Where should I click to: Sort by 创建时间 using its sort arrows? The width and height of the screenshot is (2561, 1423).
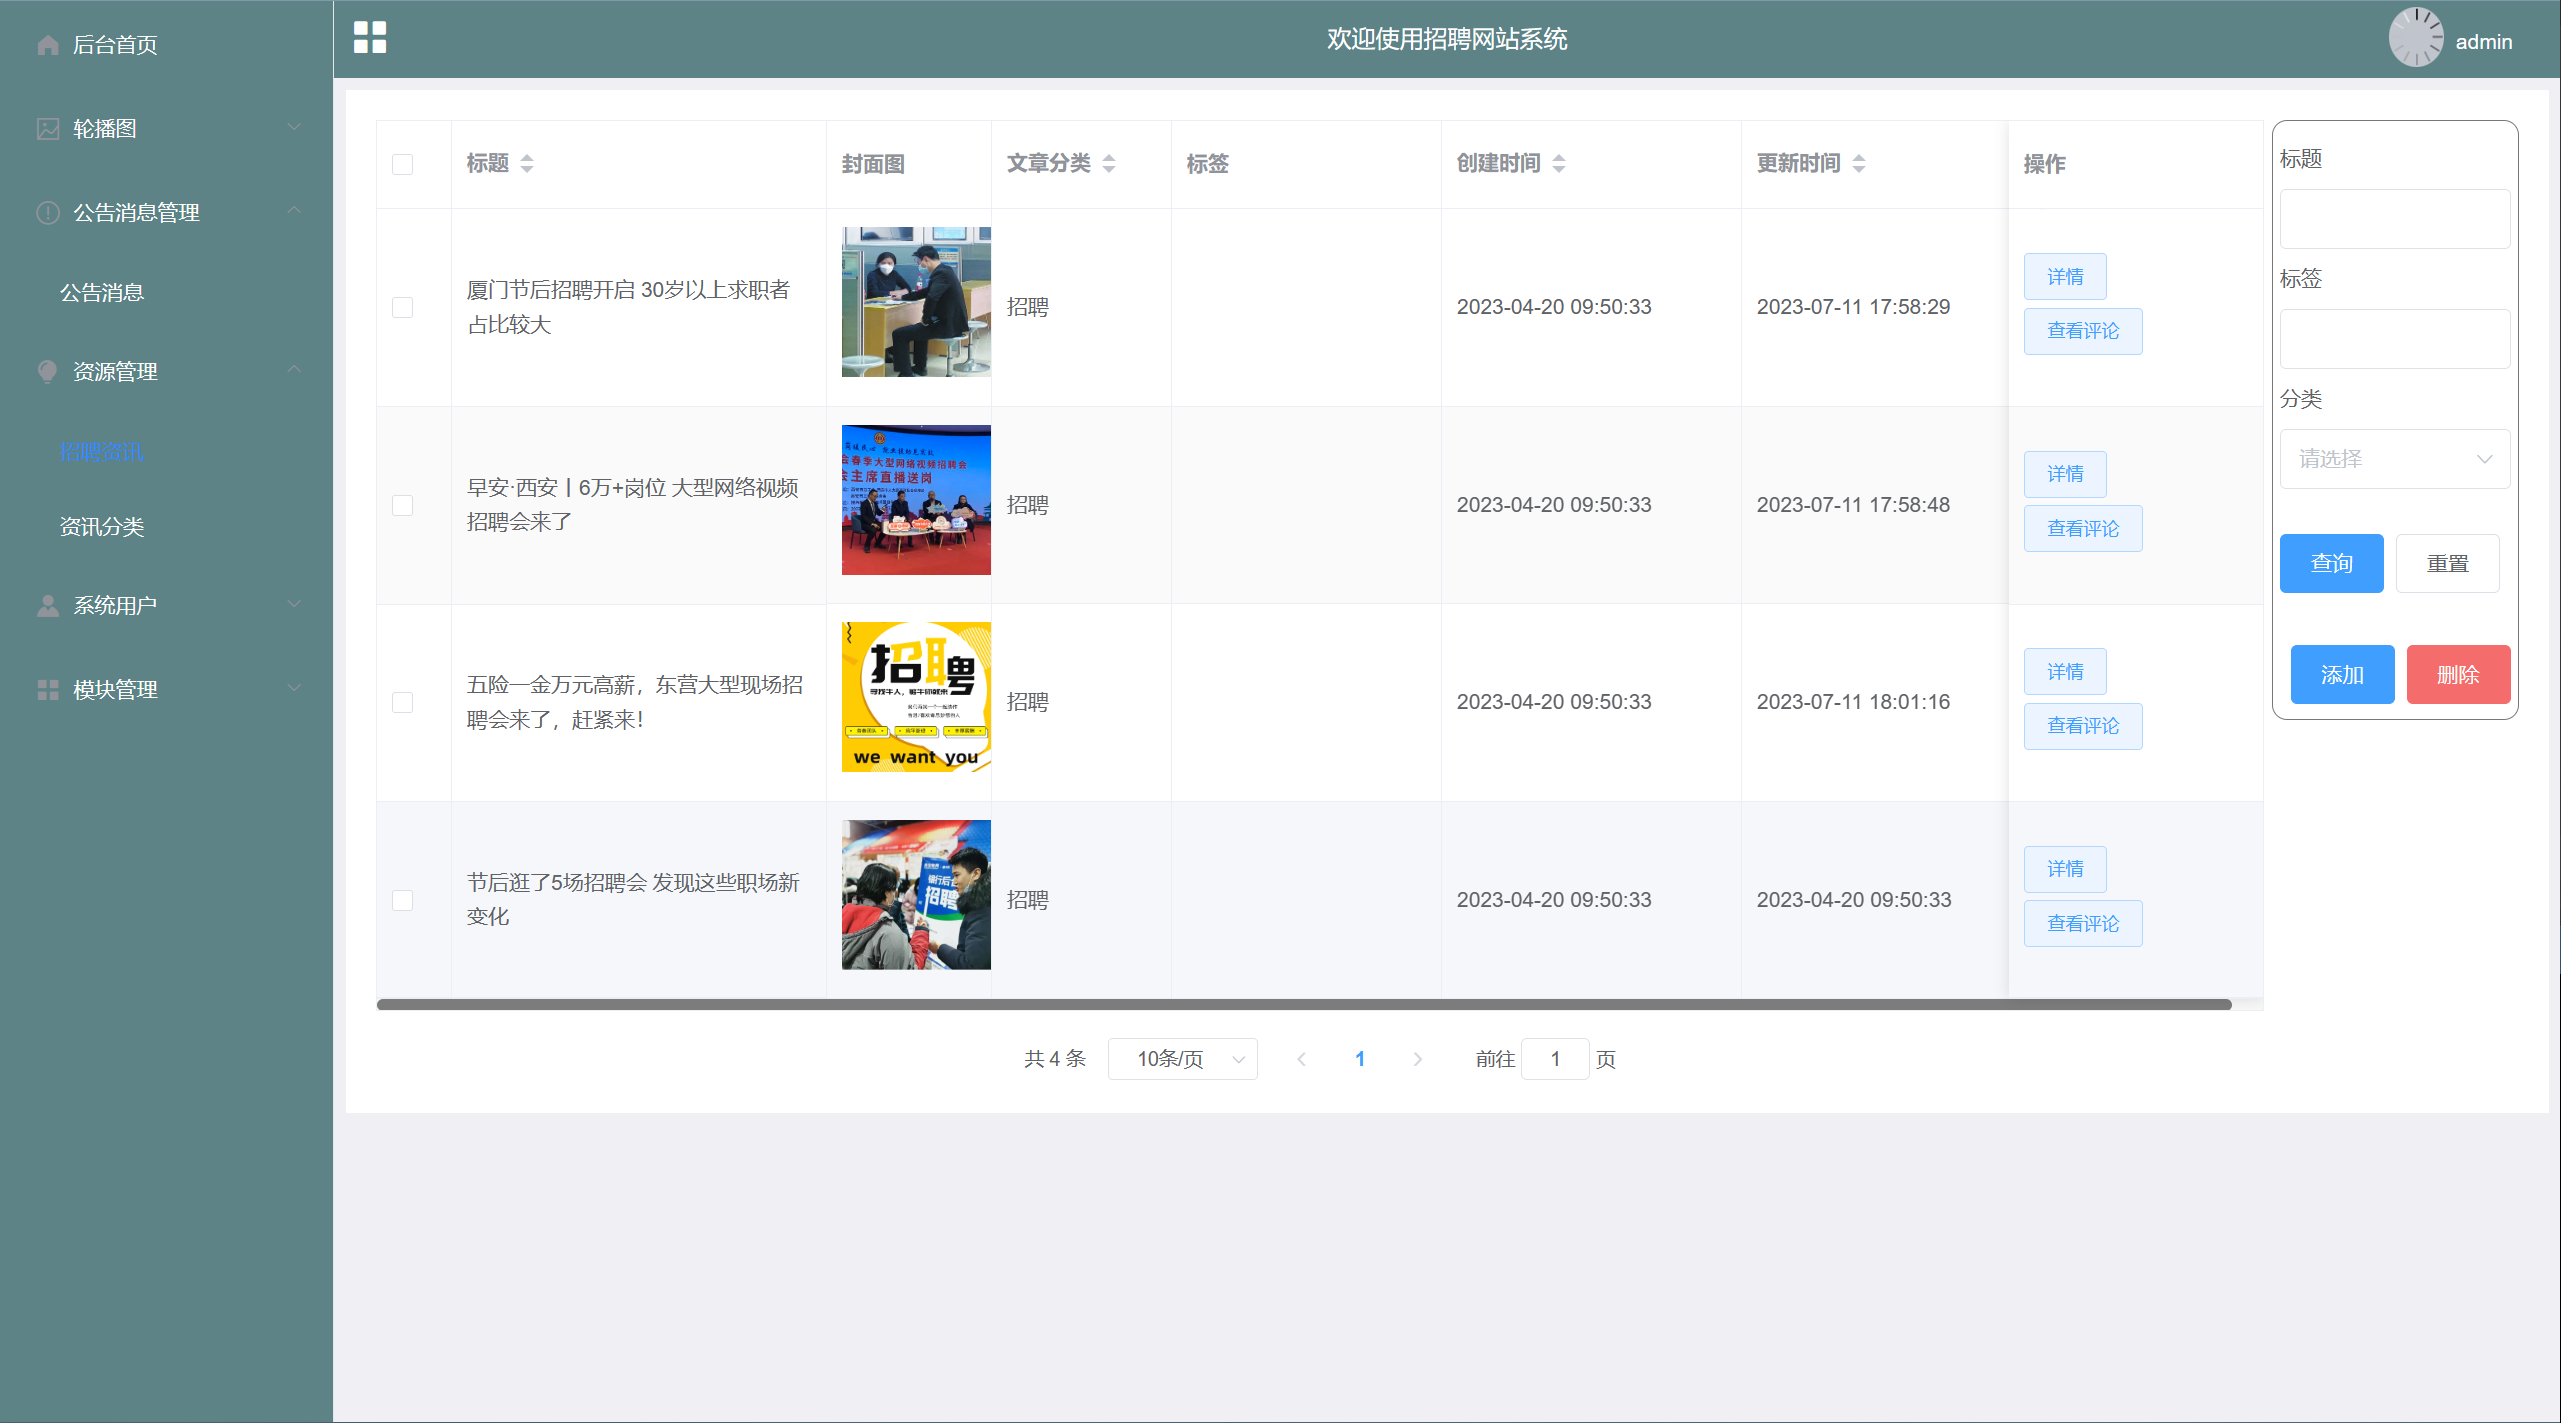[1559, 164]
